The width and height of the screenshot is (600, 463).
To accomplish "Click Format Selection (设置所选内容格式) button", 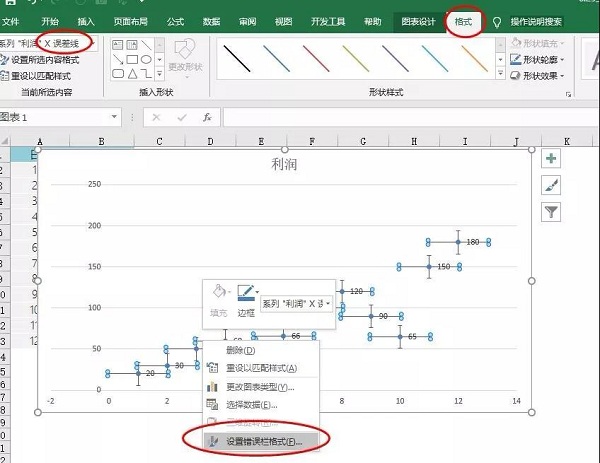I will 40,60.
